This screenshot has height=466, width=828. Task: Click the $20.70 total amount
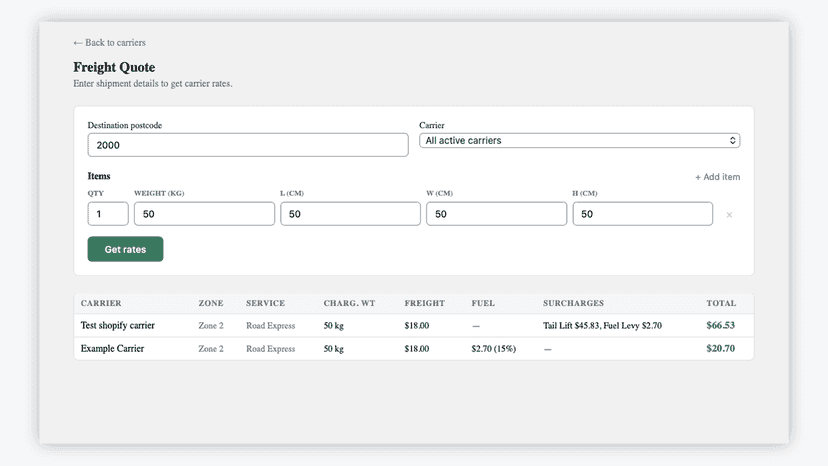coord(720,349)
